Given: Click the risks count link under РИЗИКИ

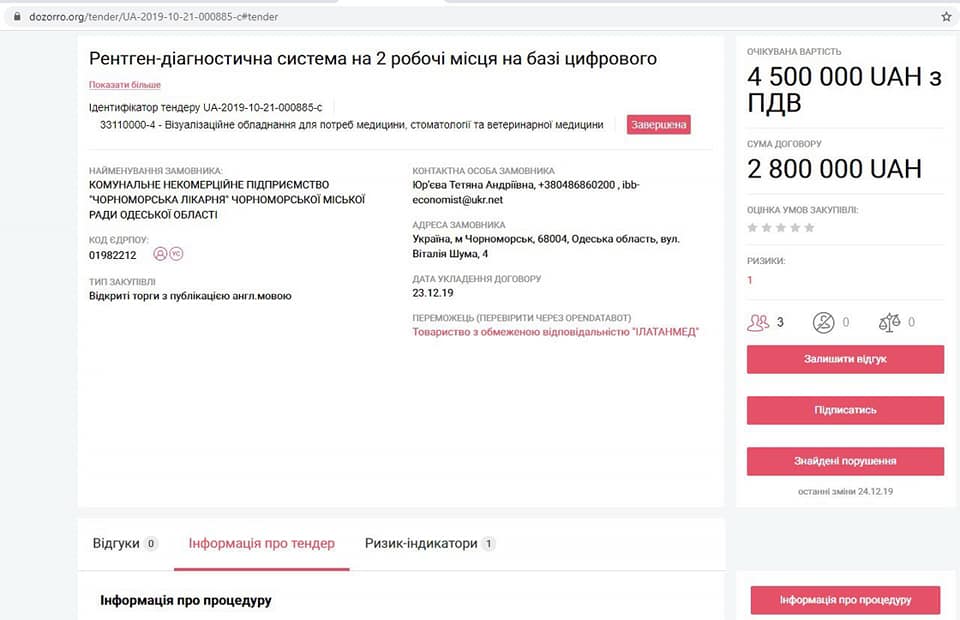Looking at the screenshot, I should click(750, 280).
